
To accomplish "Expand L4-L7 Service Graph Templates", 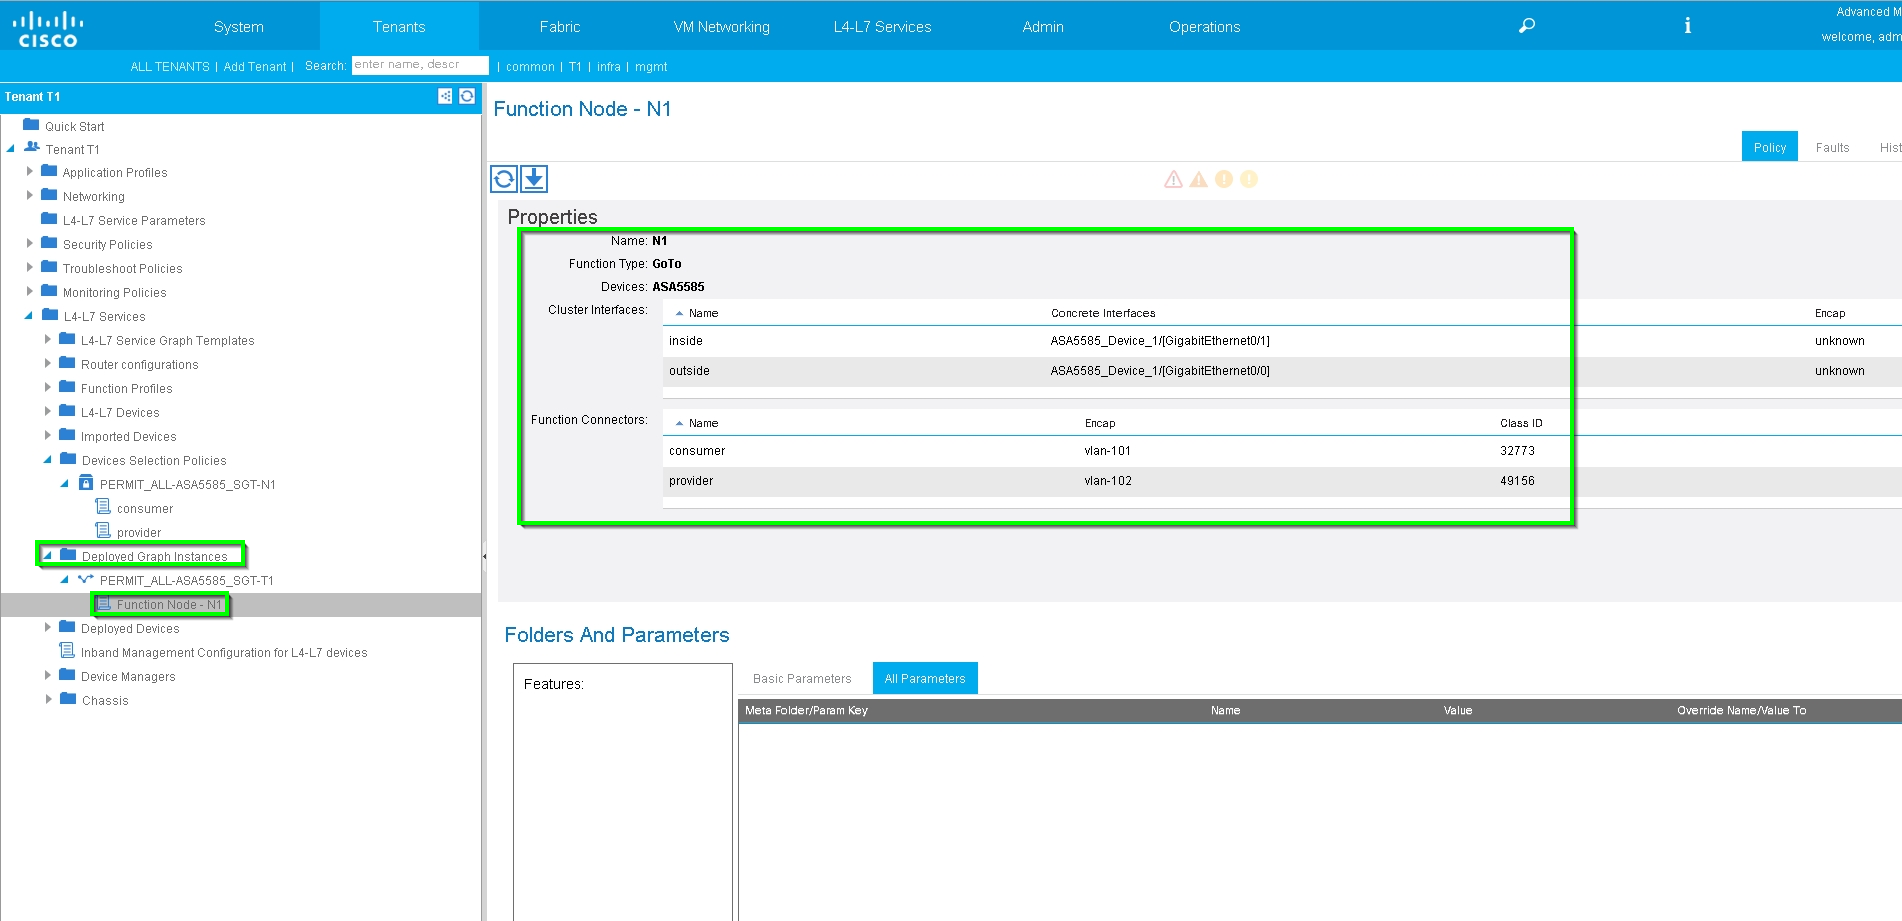I will pos(48,339).
